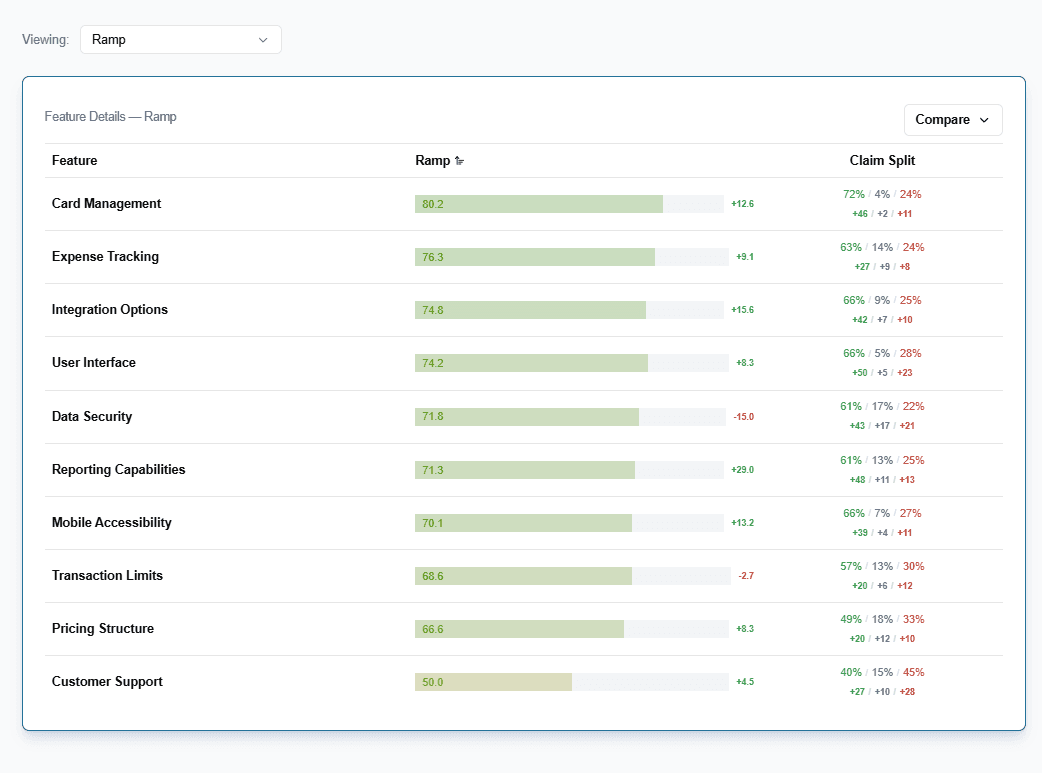Screen dimensions: 1042x773
Task: Click the 72% positive claim for Card Management
Action: coord(854,194)
